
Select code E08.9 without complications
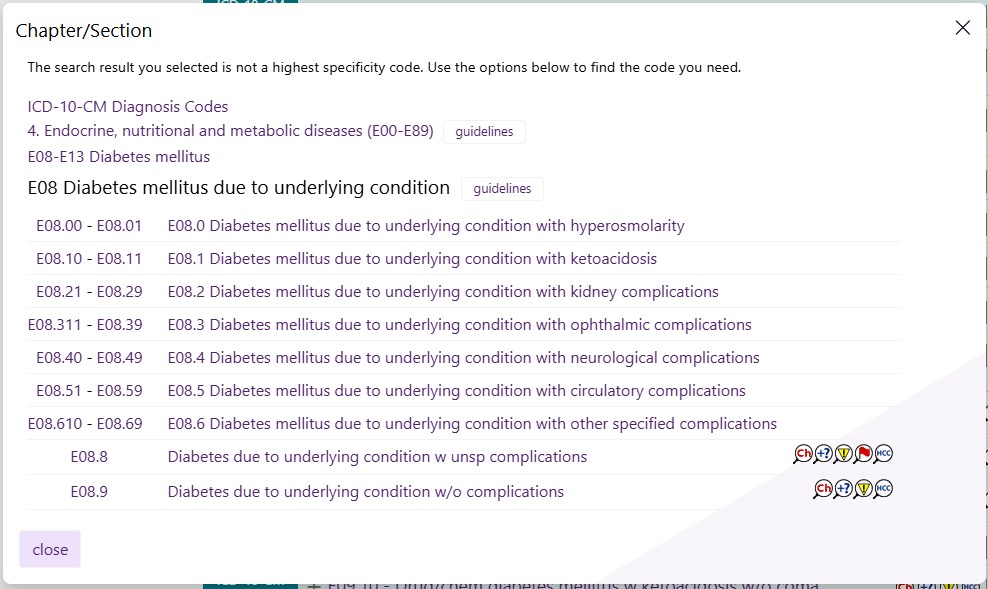[x=365, y=491]
